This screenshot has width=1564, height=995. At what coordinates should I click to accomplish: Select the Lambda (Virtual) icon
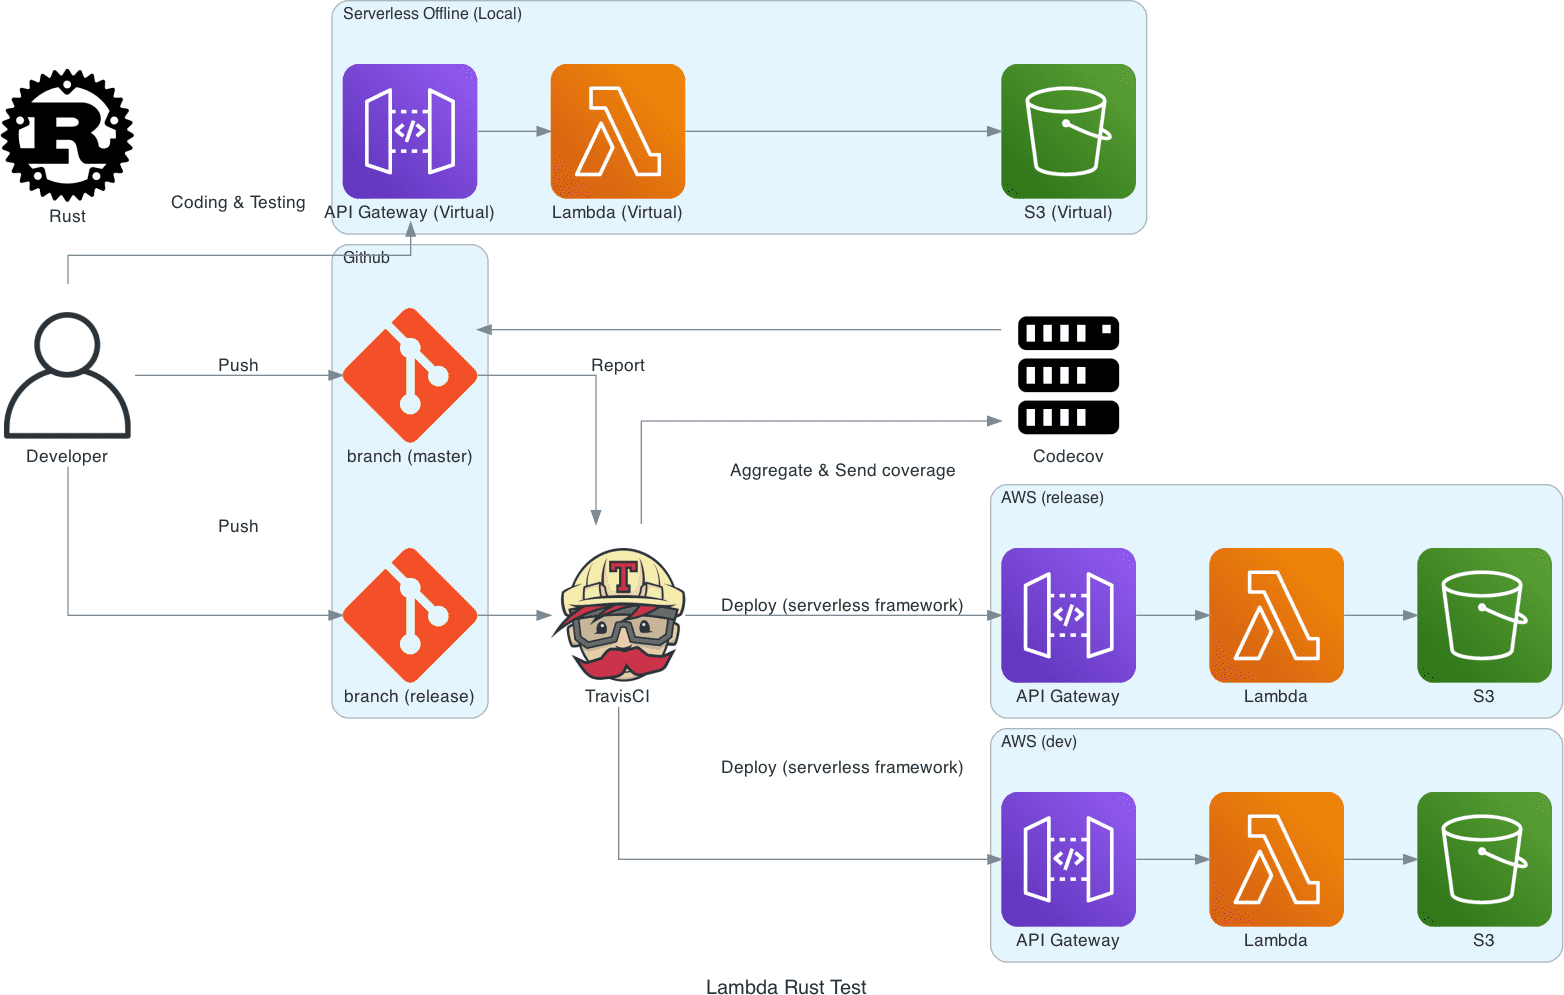(x=617, y=131)
